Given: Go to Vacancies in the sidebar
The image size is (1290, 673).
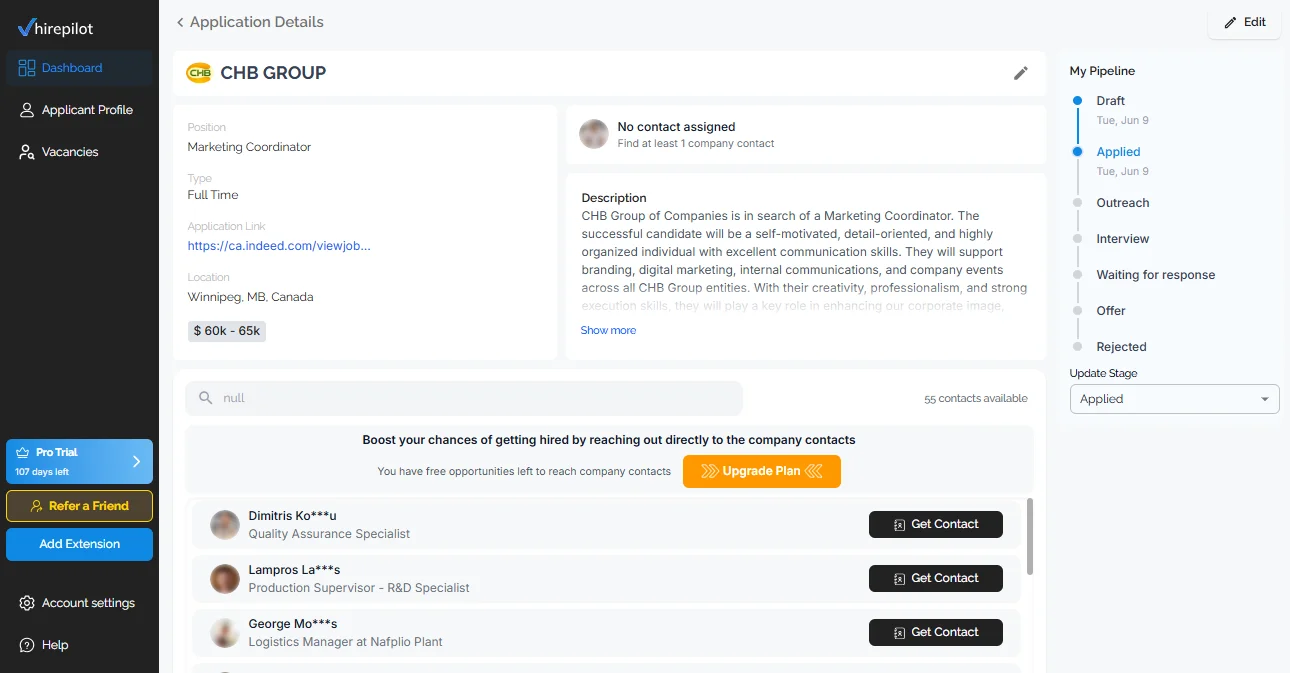Looking at the screenshot, I should coord(79,152).
